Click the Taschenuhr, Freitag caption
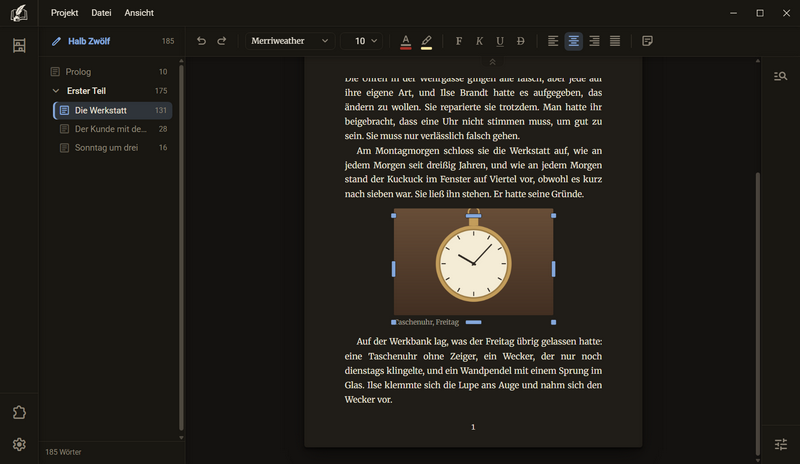The height and width of the screenshot is (464, 800). 427,322
